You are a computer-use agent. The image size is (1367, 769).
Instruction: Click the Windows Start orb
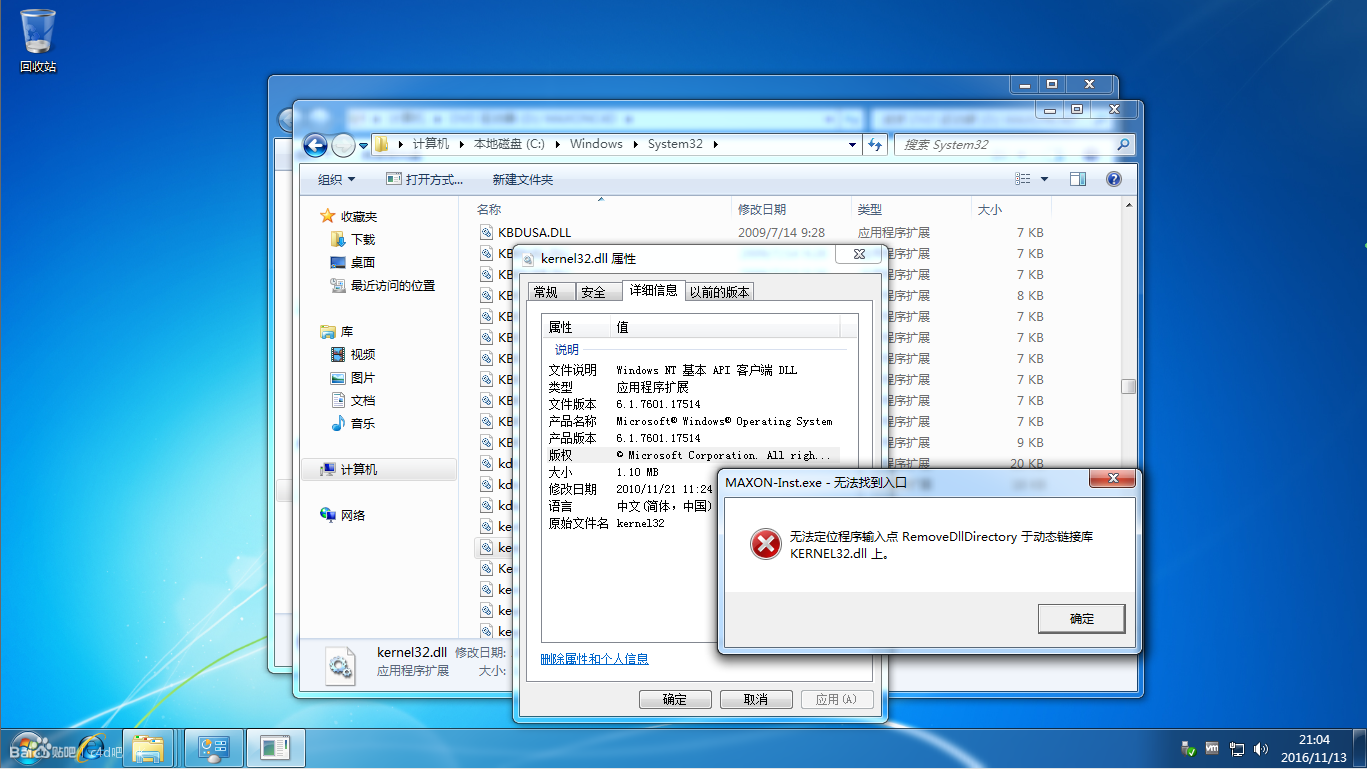[x=28, y=747]
